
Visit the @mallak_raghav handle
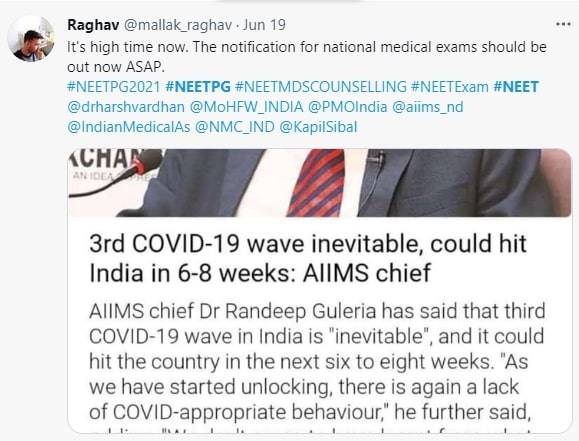(x=177, y=25)
